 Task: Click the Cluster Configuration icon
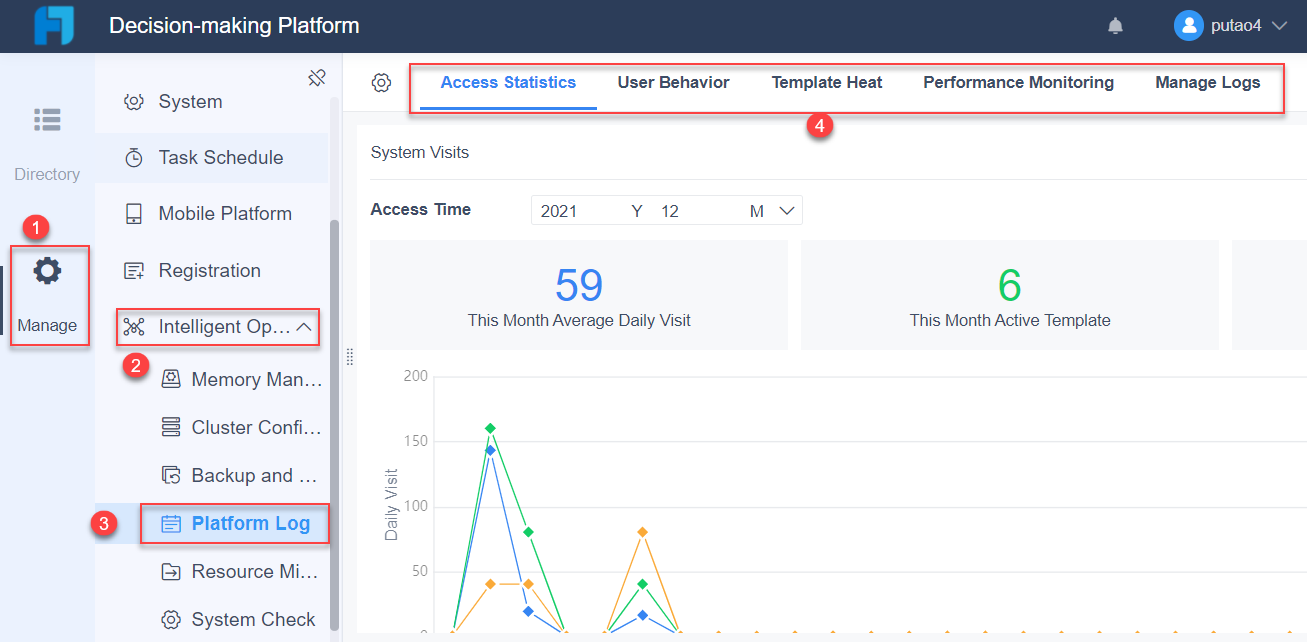click(x=171, y=427)
